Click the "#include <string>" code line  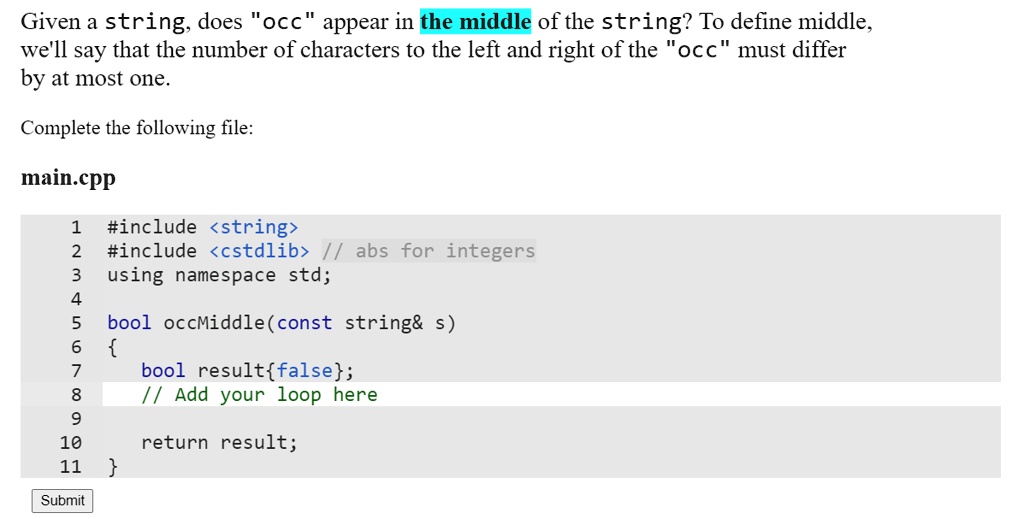[202, 227]
